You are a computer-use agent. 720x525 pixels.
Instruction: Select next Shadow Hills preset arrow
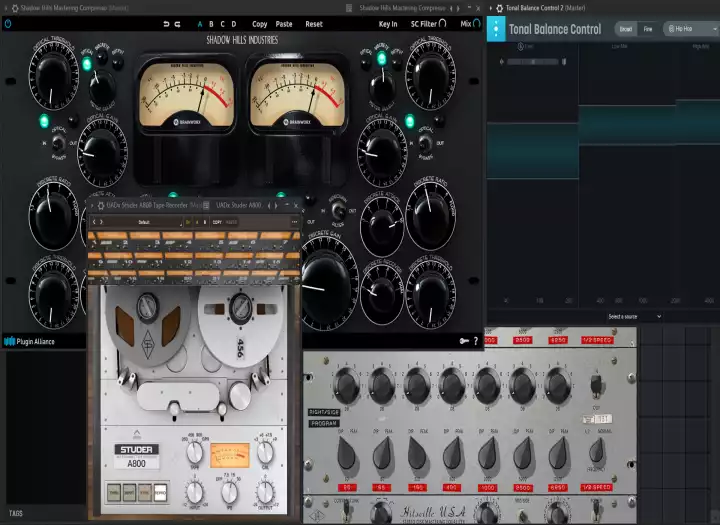(458, 8)
